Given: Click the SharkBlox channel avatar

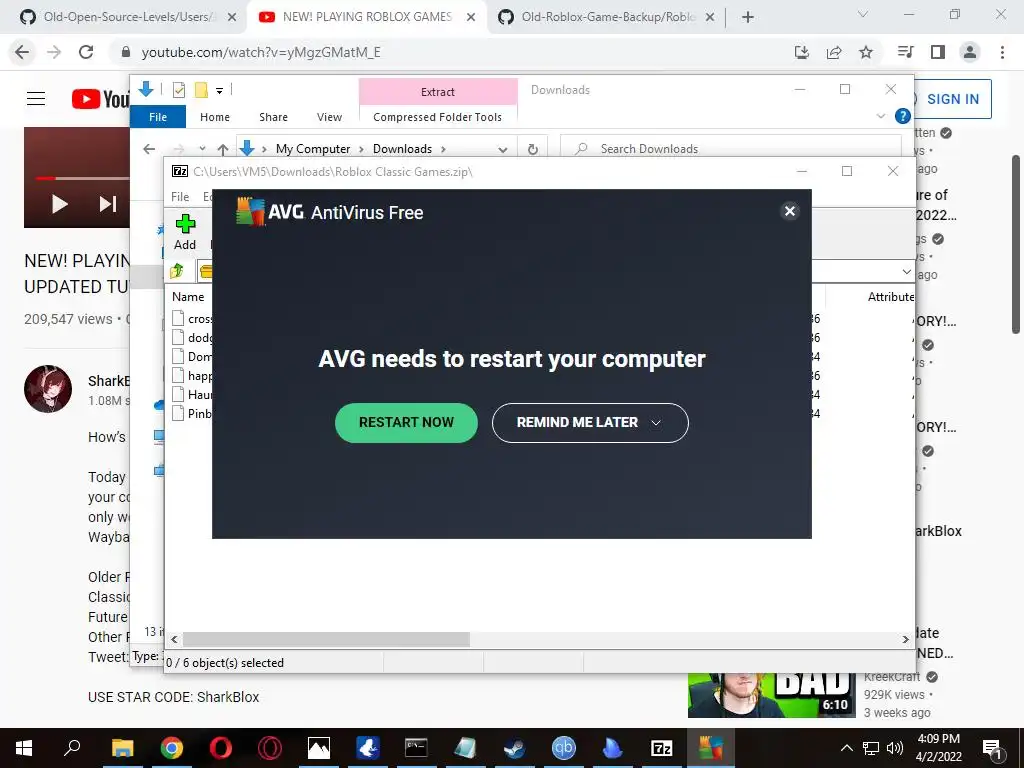Looking at the screenshot, I should 48,389.
